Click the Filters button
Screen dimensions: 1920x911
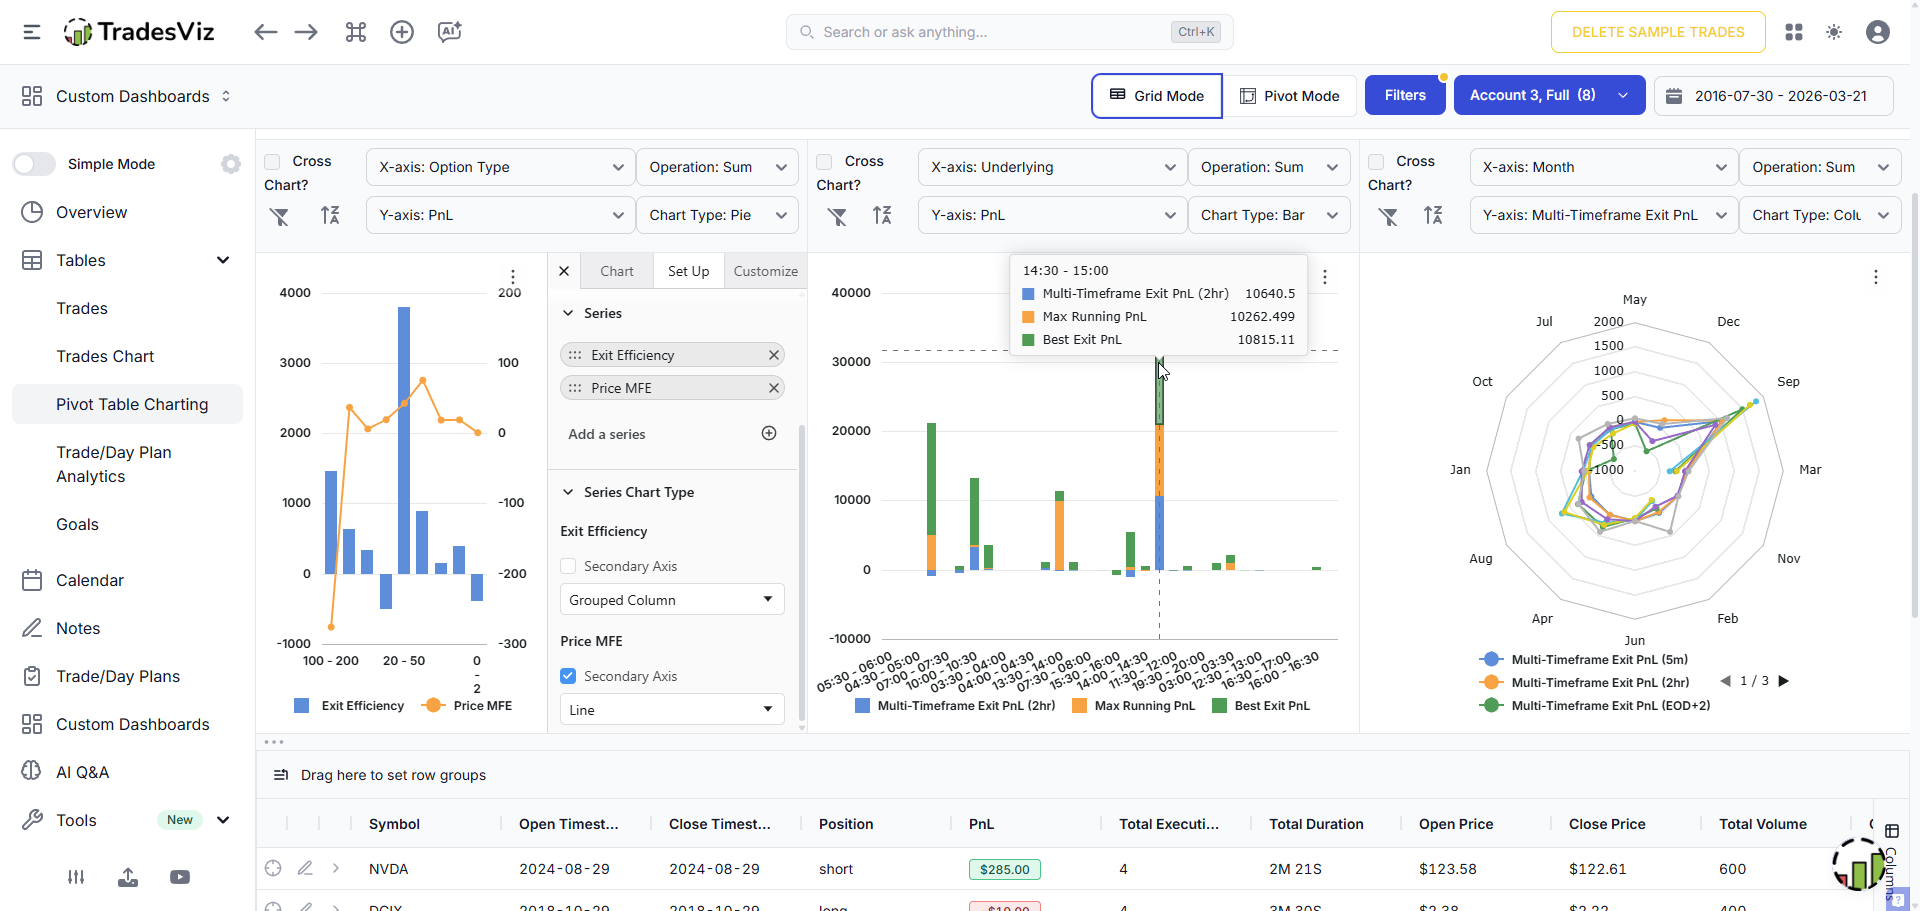[1404, 95]
